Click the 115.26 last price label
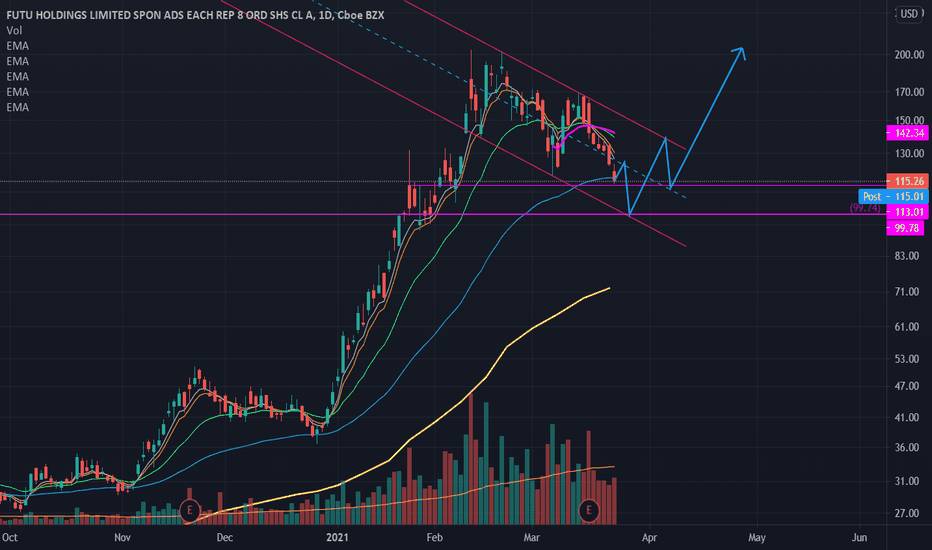This screenshot has width=932, height=550. click(907, 181)
